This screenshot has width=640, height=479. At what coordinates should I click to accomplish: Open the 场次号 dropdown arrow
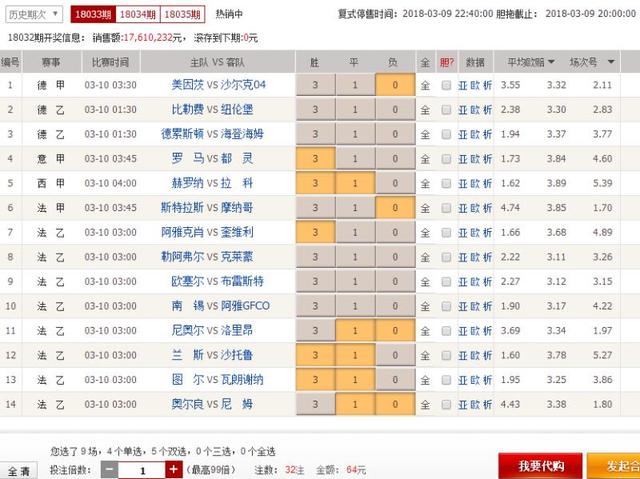611,62
